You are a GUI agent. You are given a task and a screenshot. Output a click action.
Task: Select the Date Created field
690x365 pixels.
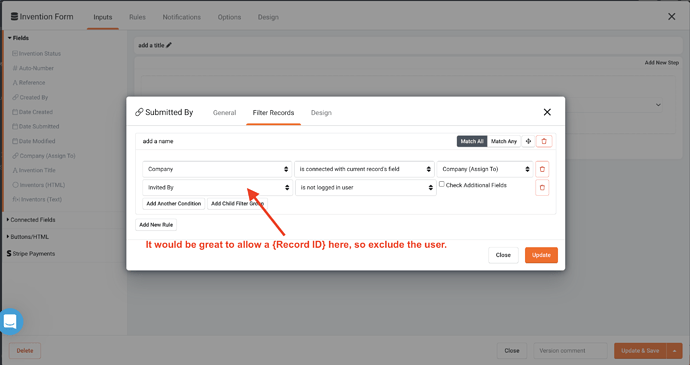32,112
